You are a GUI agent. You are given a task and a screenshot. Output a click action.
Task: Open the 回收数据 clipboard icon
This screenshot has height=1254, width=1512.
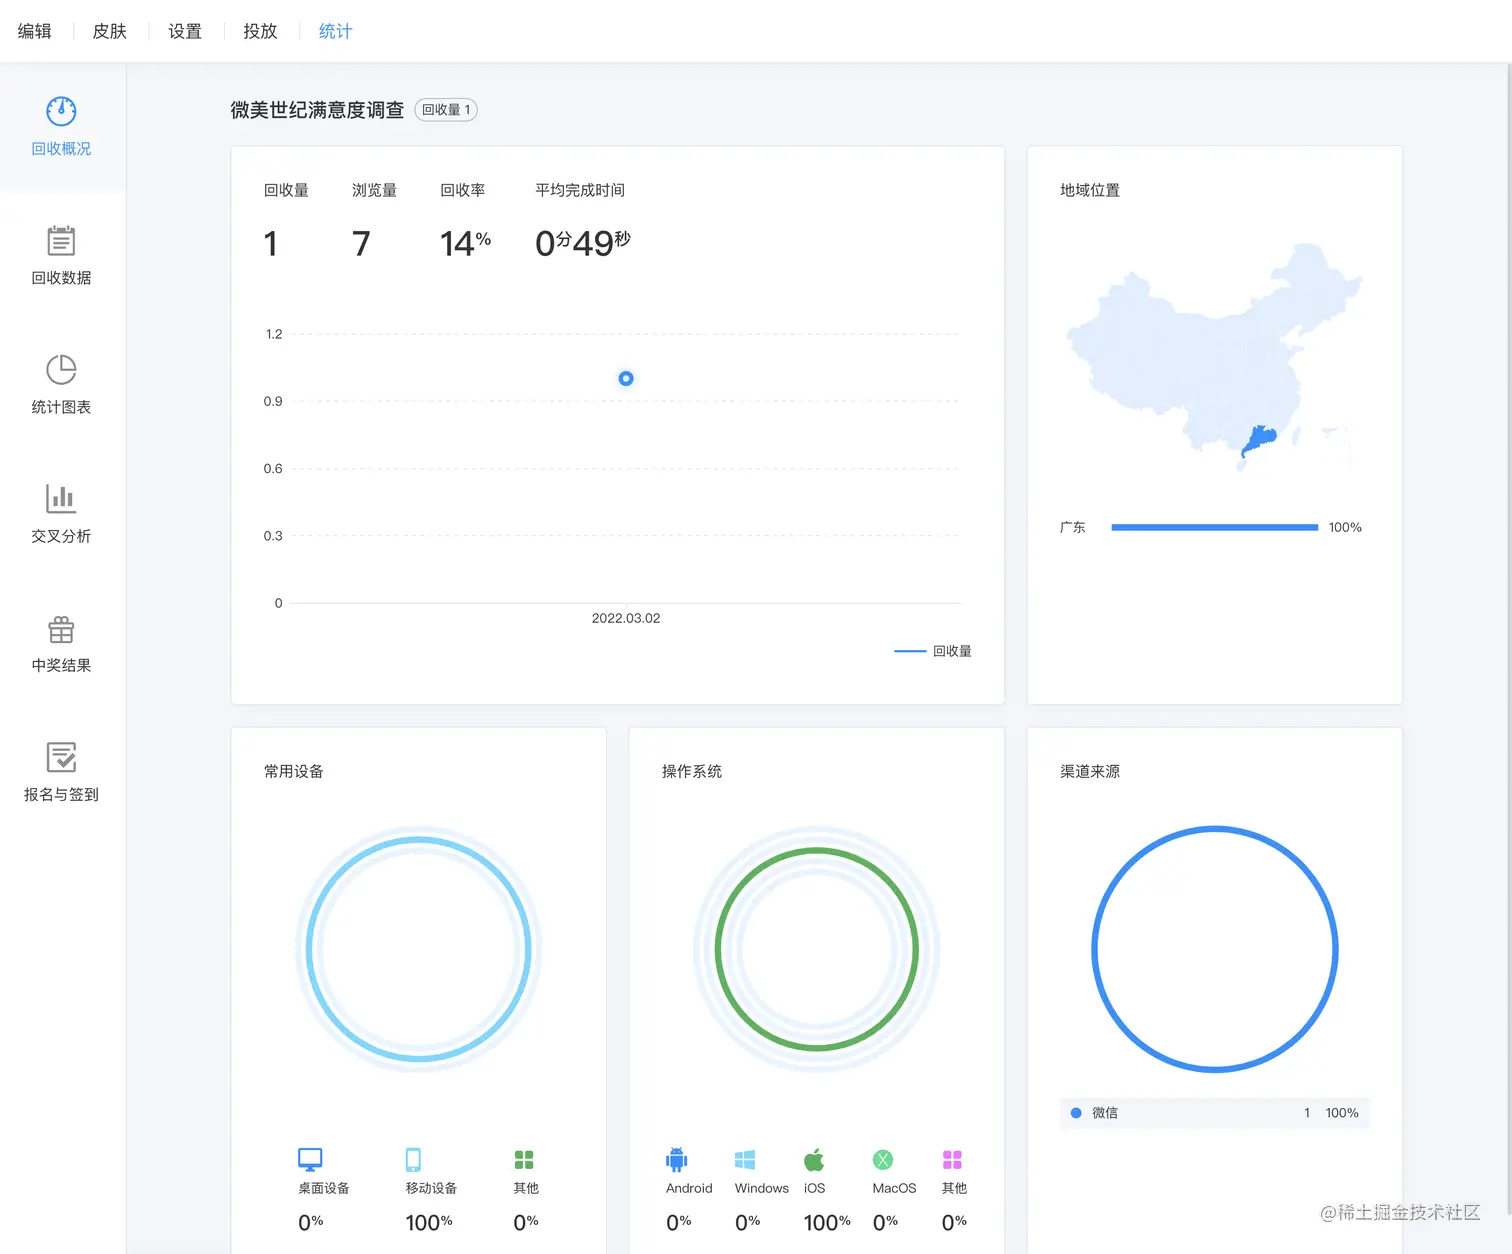click(x=61, y=240)
